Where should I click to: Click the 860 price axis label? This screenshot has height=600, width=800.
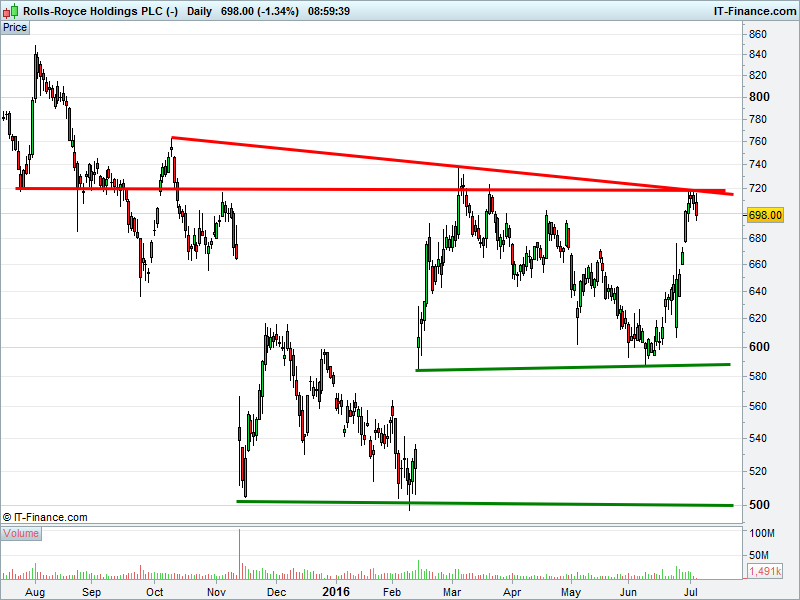[x=758, y=34]
